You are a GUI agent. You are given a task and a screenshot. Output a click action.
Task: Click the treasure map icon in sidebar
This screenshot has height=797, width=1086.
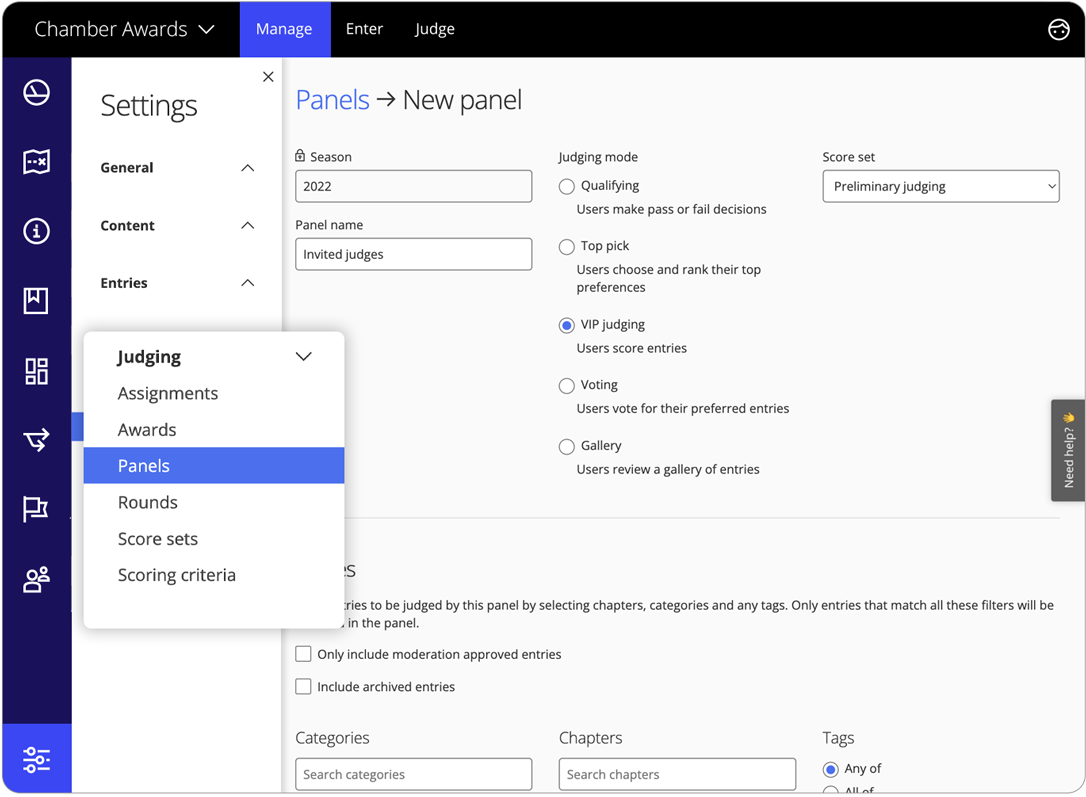point(37,162)
